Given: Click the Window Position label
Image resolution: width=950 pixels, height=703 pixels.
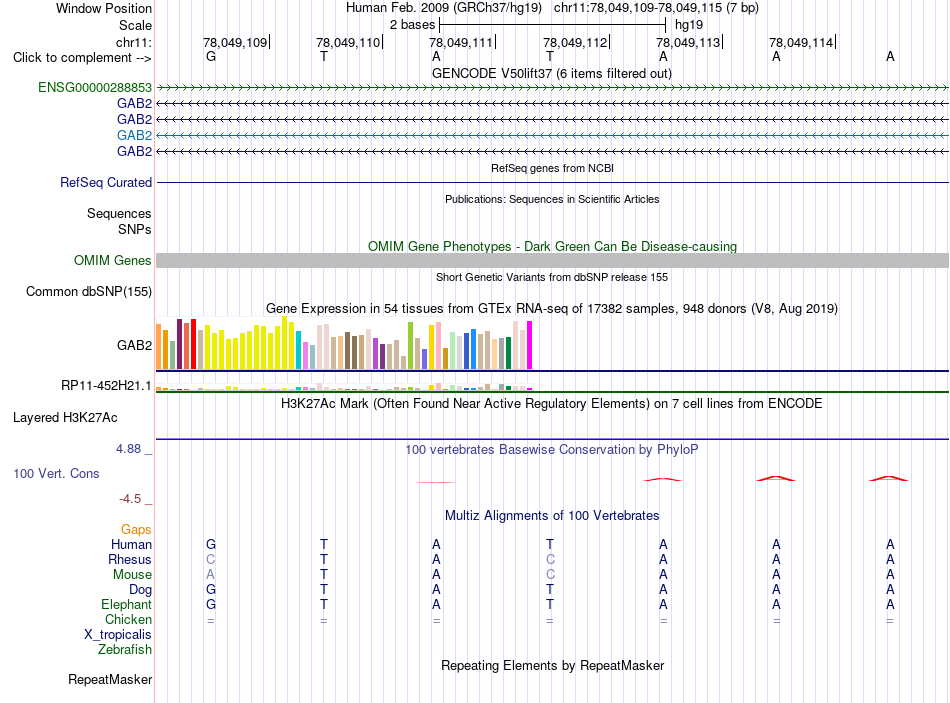Looking at the screenshot, I should point(104,8).
